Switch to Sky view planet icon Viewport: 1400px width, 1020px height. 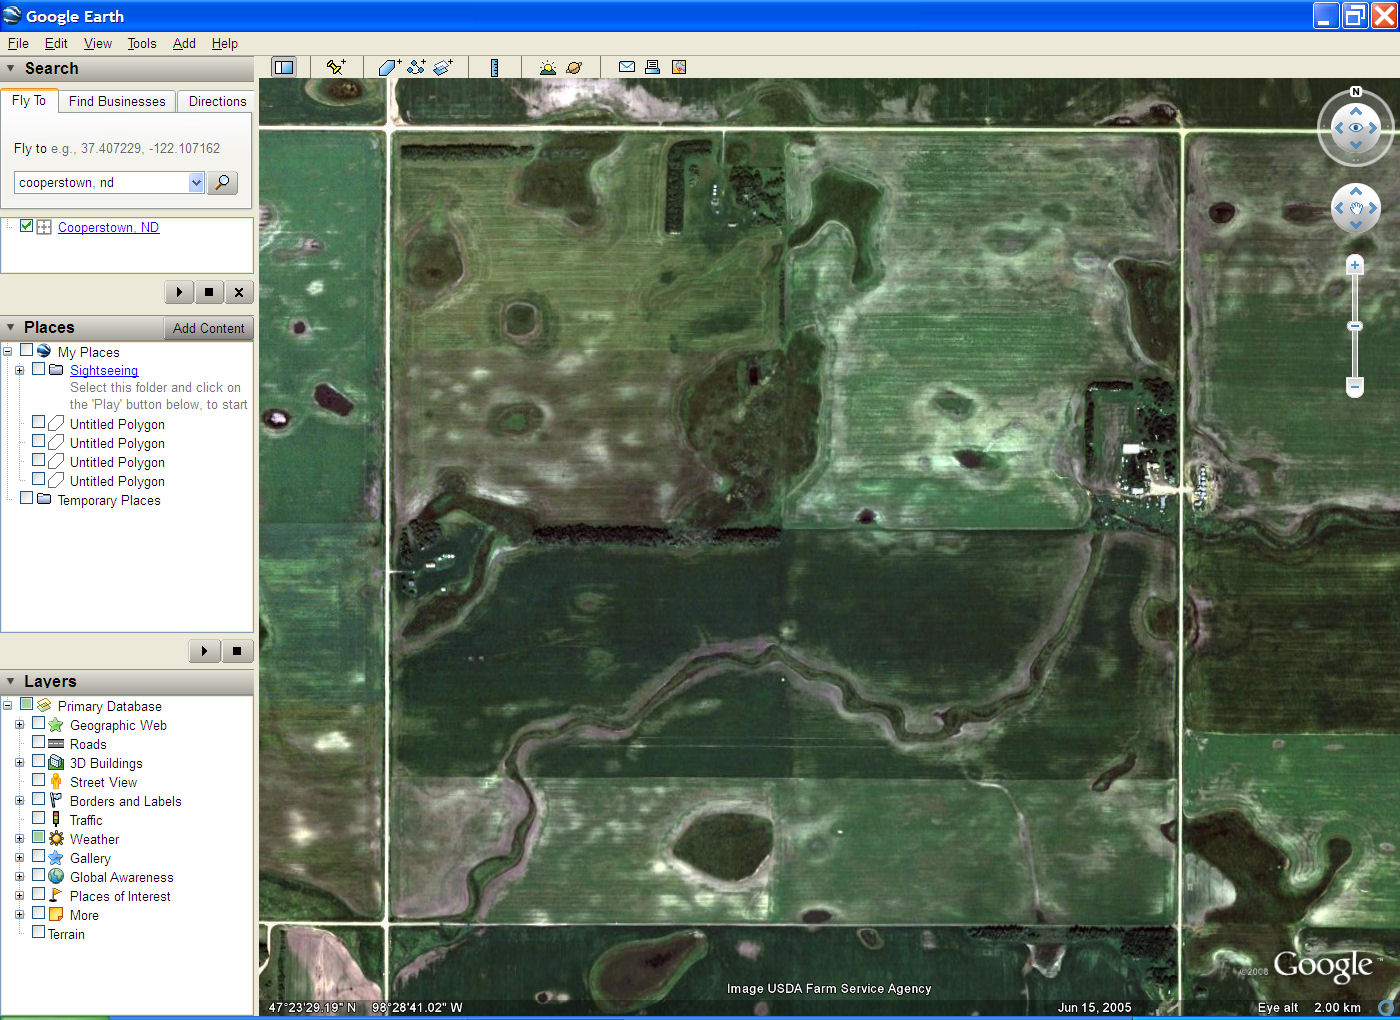click(x=574, y=67)
